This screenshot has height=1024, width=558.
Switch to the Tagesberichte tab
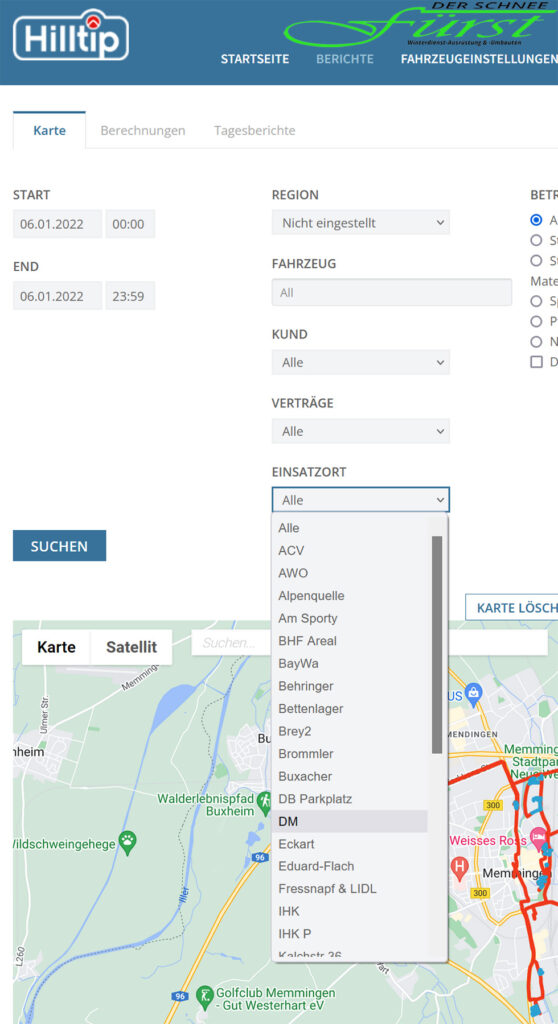point(255,130)
